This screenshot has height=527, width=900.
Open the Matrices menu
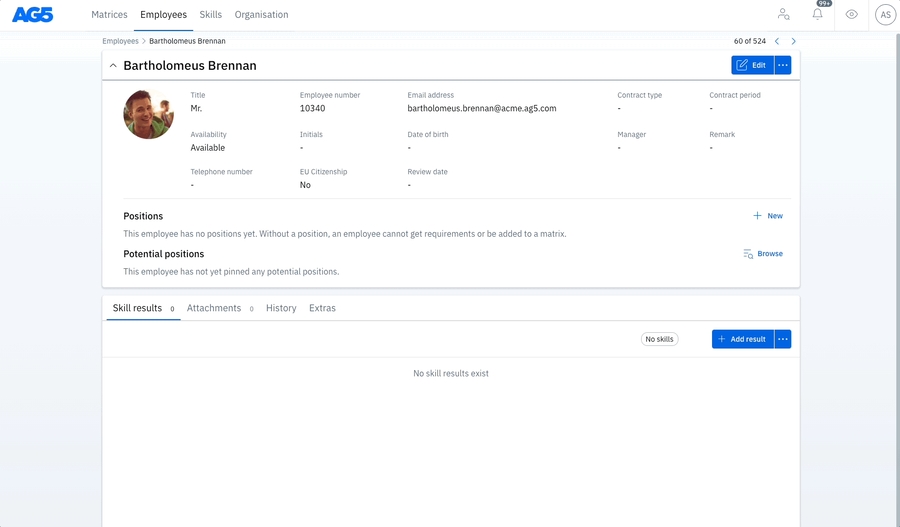coord(109,15)
